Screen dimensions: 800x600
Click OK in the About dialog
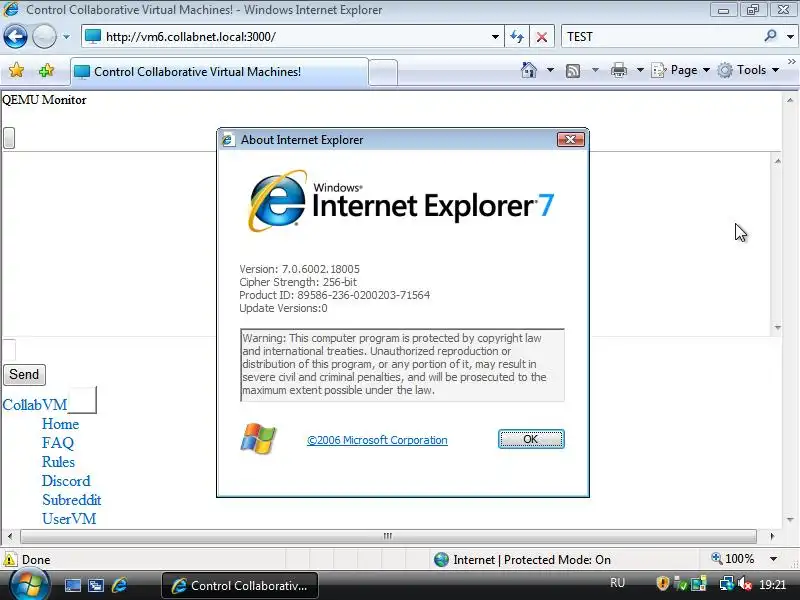[x=531, y=439]
